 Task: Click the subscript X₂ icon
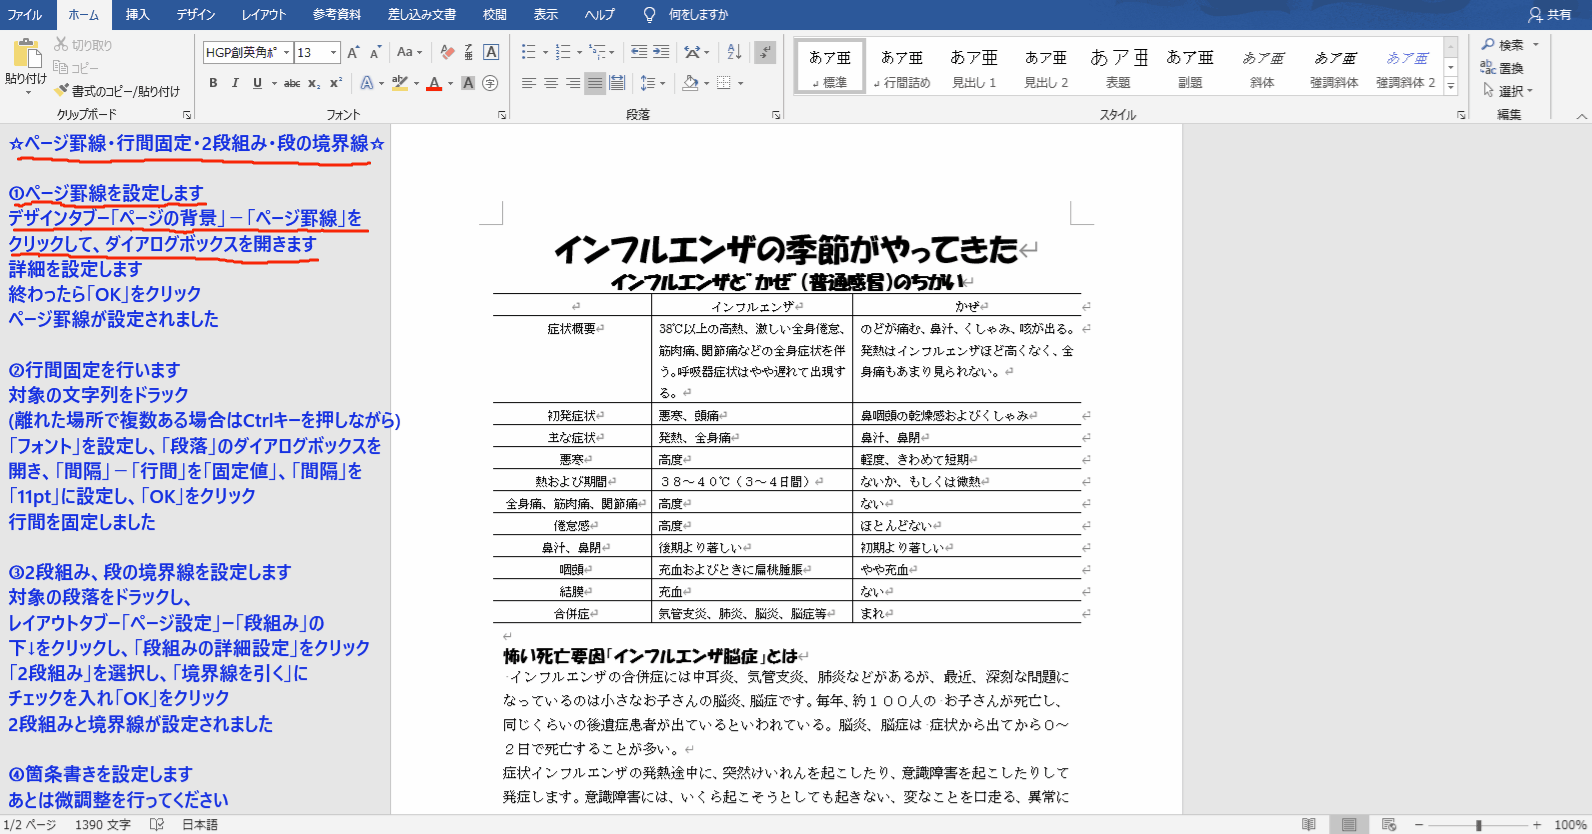pyautogui.click(x=314, y=83)
